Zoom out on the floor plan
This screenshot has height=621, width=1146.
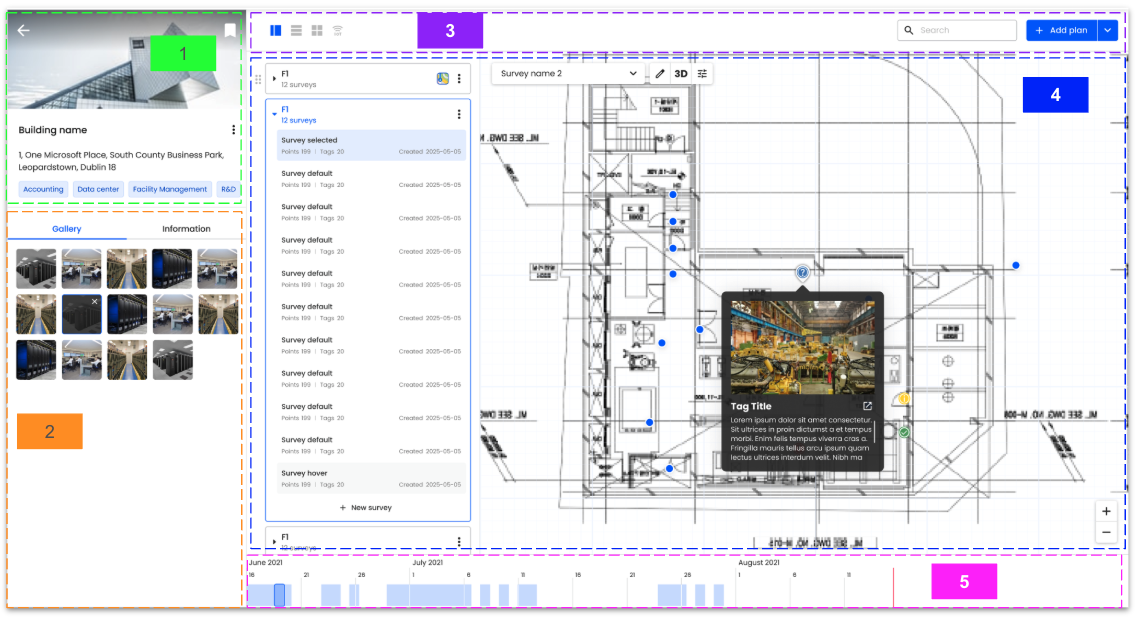(1106, 533)
